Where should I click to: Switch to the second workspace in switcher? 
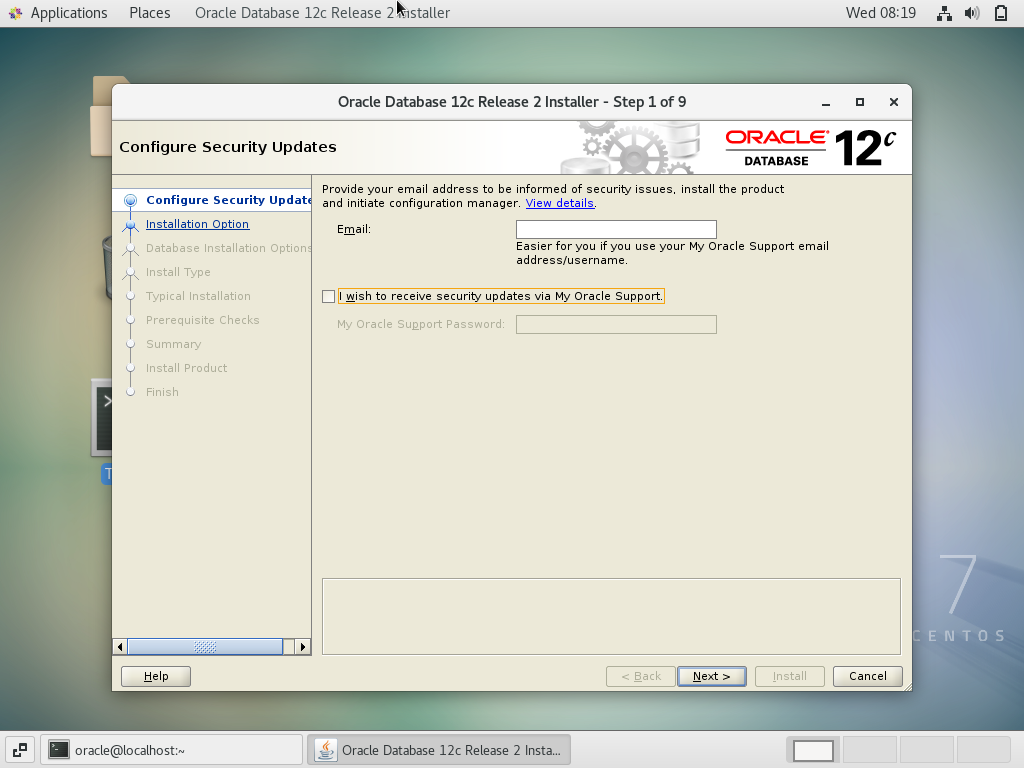870,750
